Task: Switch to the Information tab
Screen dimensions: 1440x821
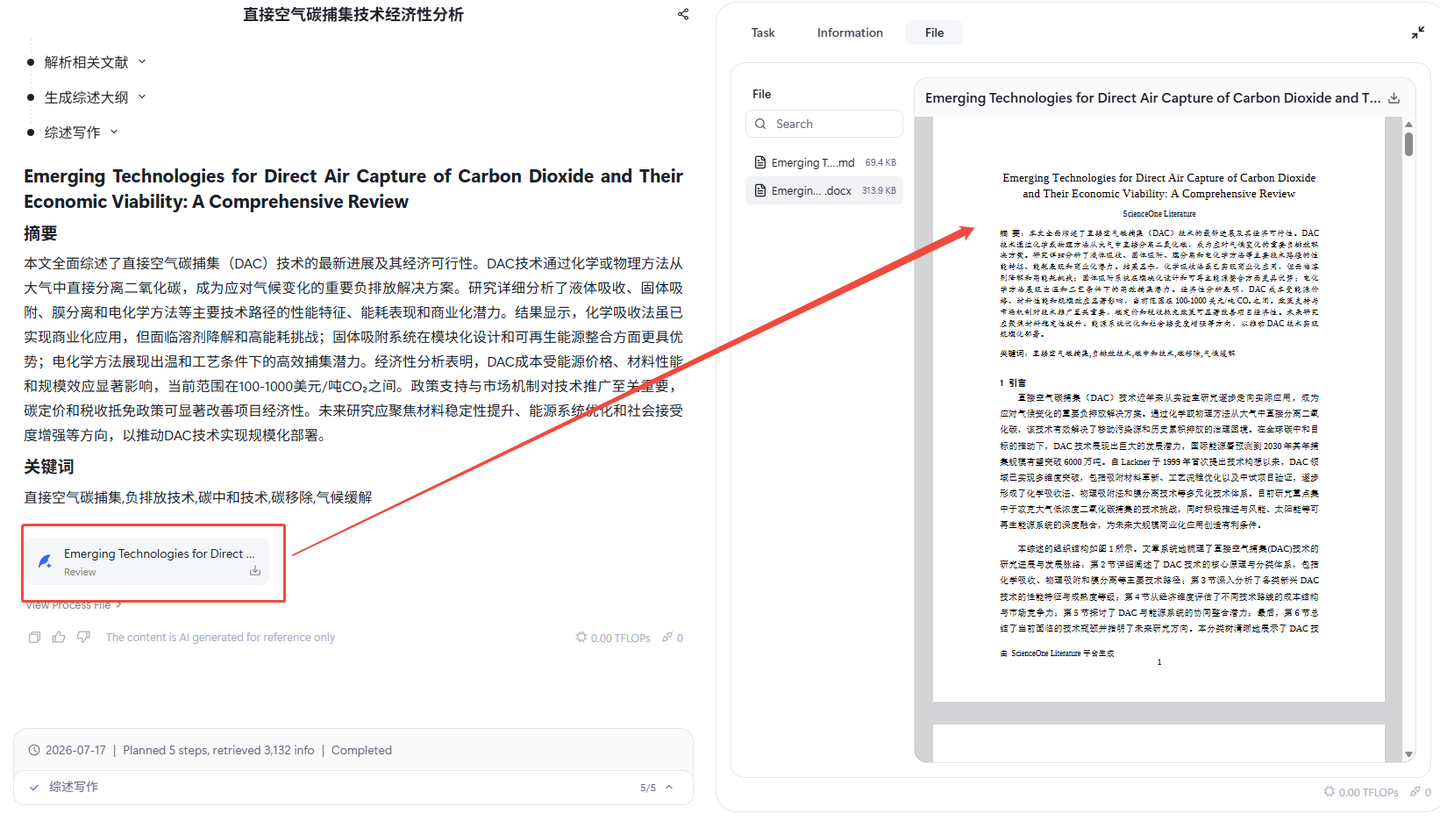Action: 850,33
